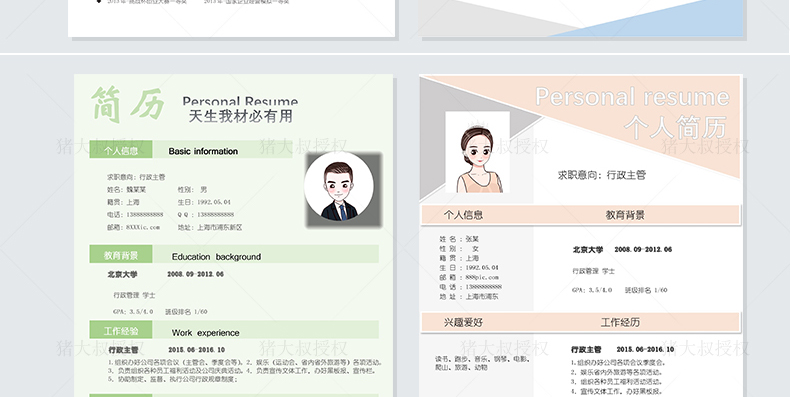Click the email field '邮箱: 8XXXic.com'
Screen dimensions: 790x397
coord(133,227)
